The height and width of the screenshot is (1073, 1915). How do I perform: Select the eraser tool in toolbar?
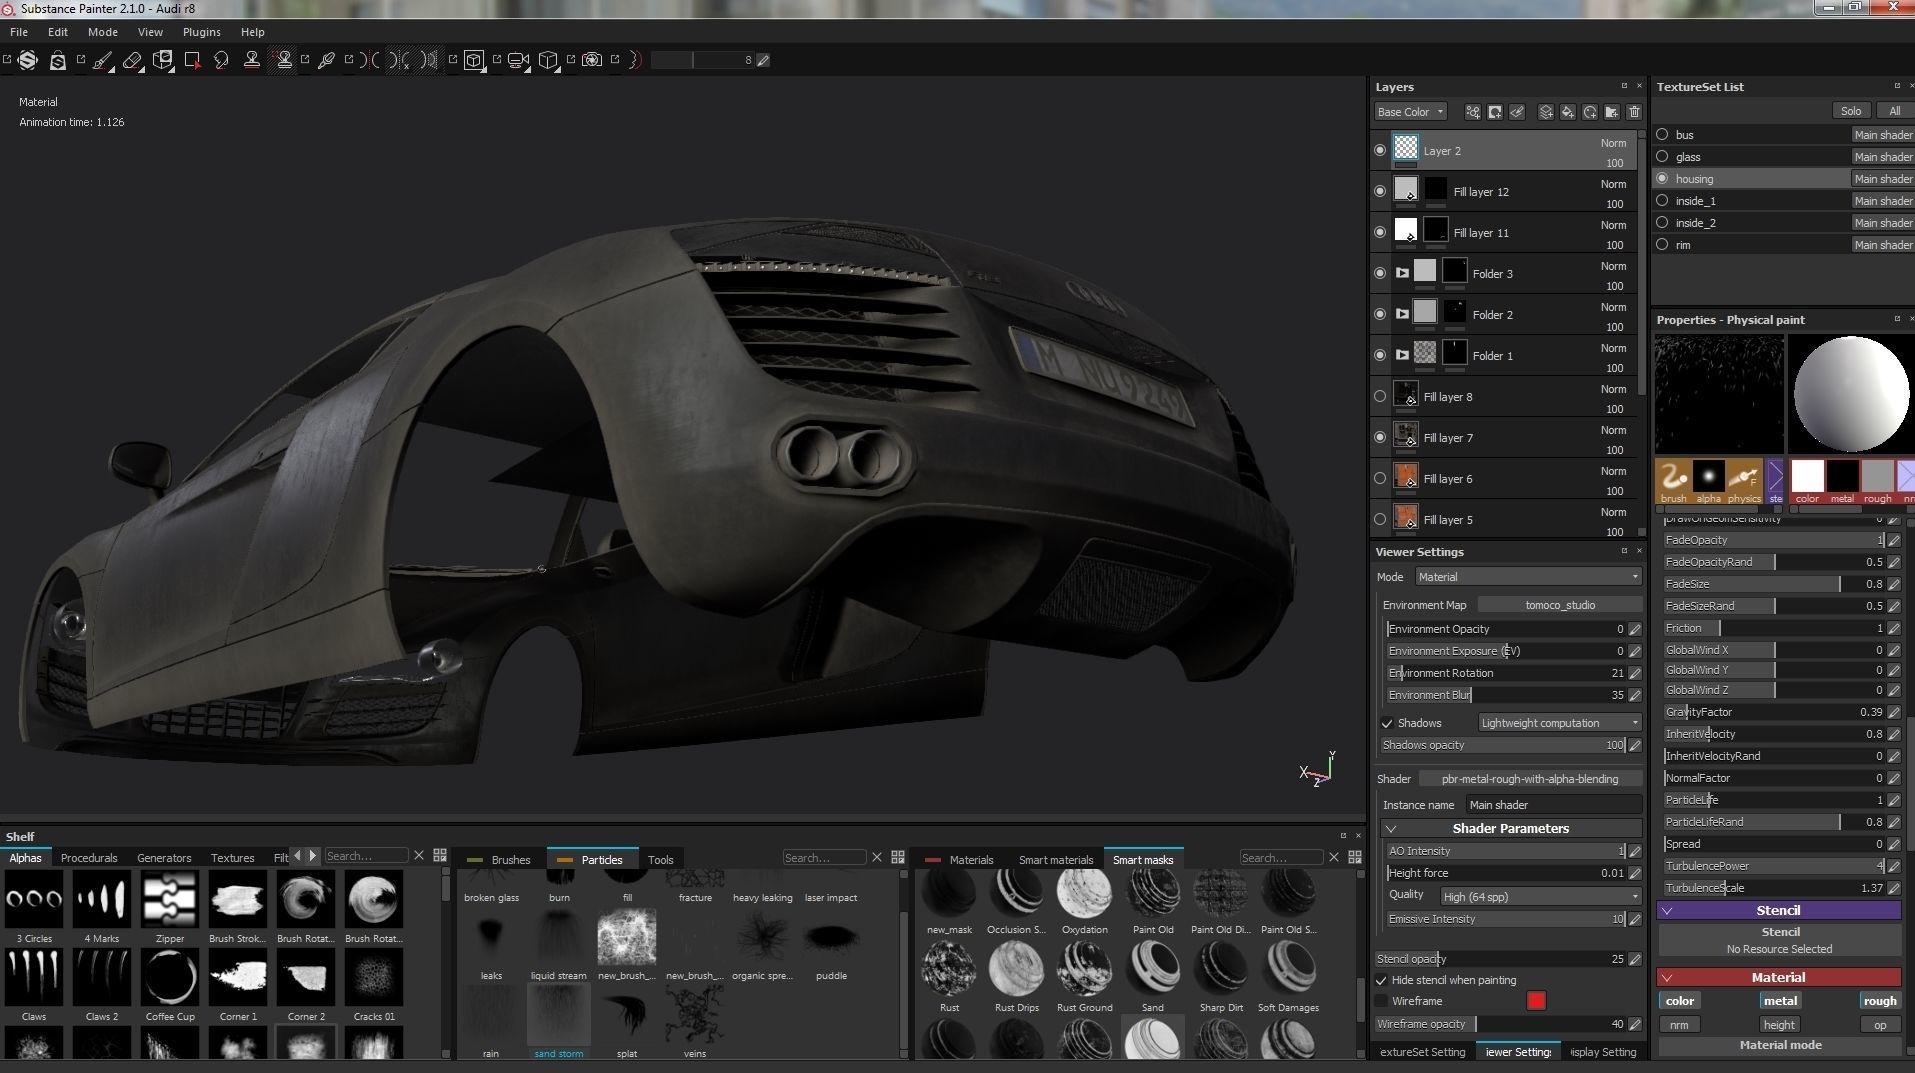(132, 61)
